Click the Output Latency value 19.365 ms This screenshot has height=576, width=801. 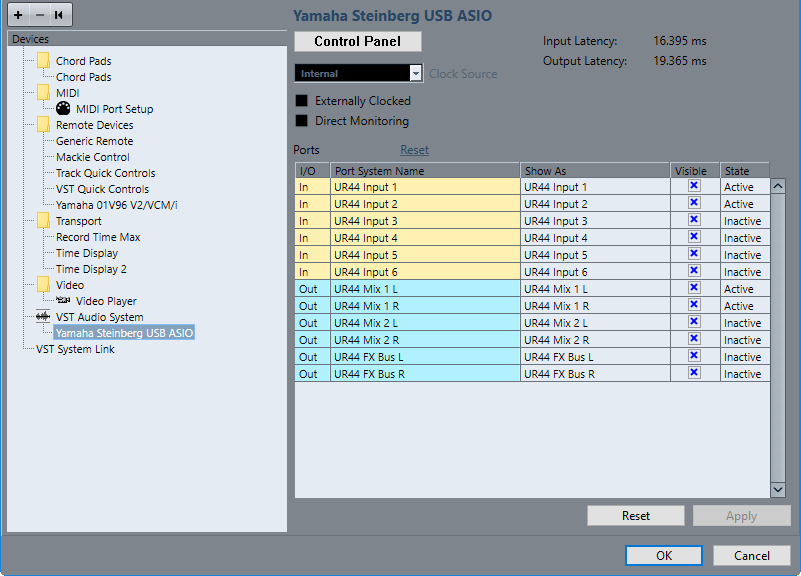tap(680, 61)
